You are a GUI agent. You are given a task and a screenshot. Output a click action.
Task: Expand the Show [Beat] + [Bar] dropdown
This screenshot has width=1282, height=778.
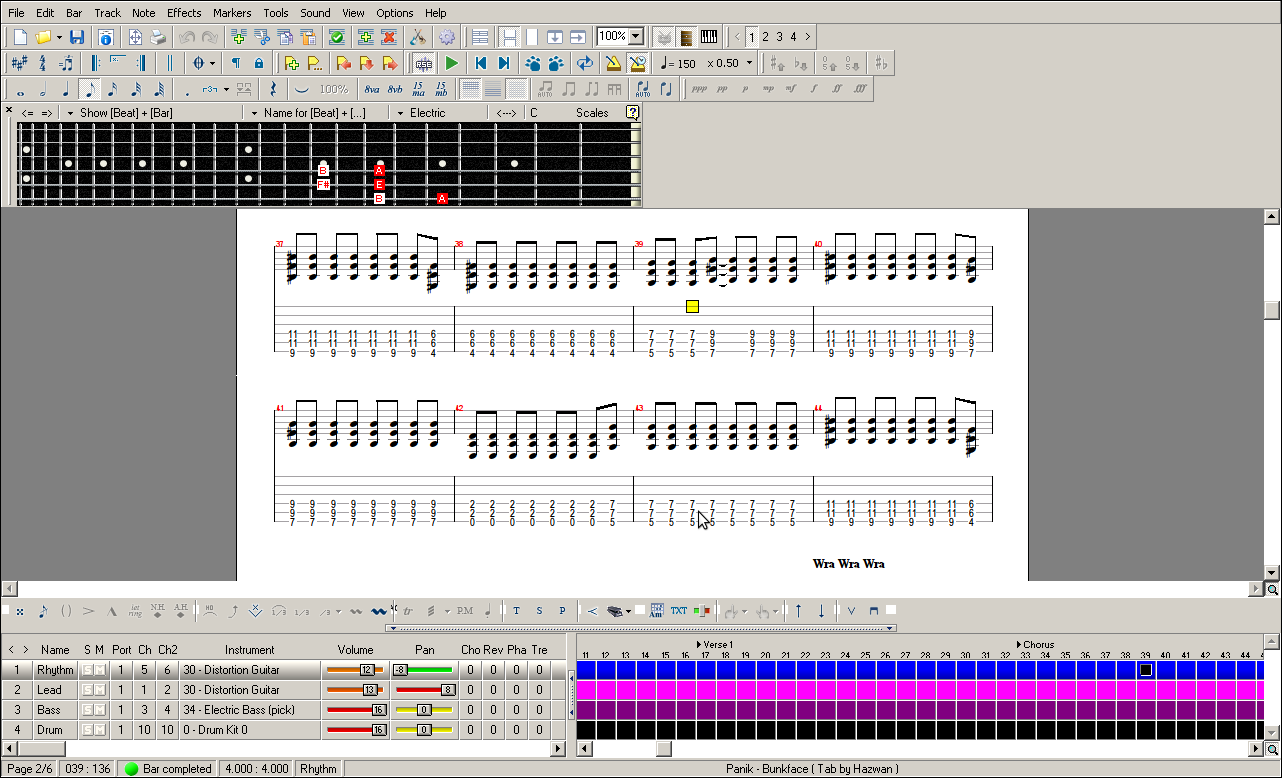[70, 113]
